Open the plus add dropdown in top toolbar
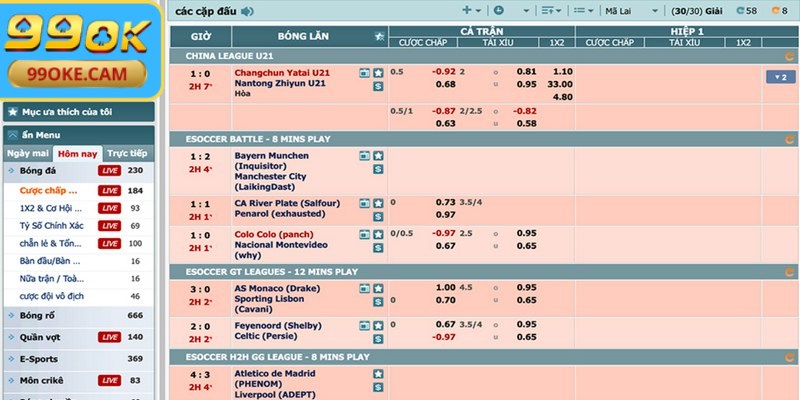The image size is (800, 400). tap(471, 10)
